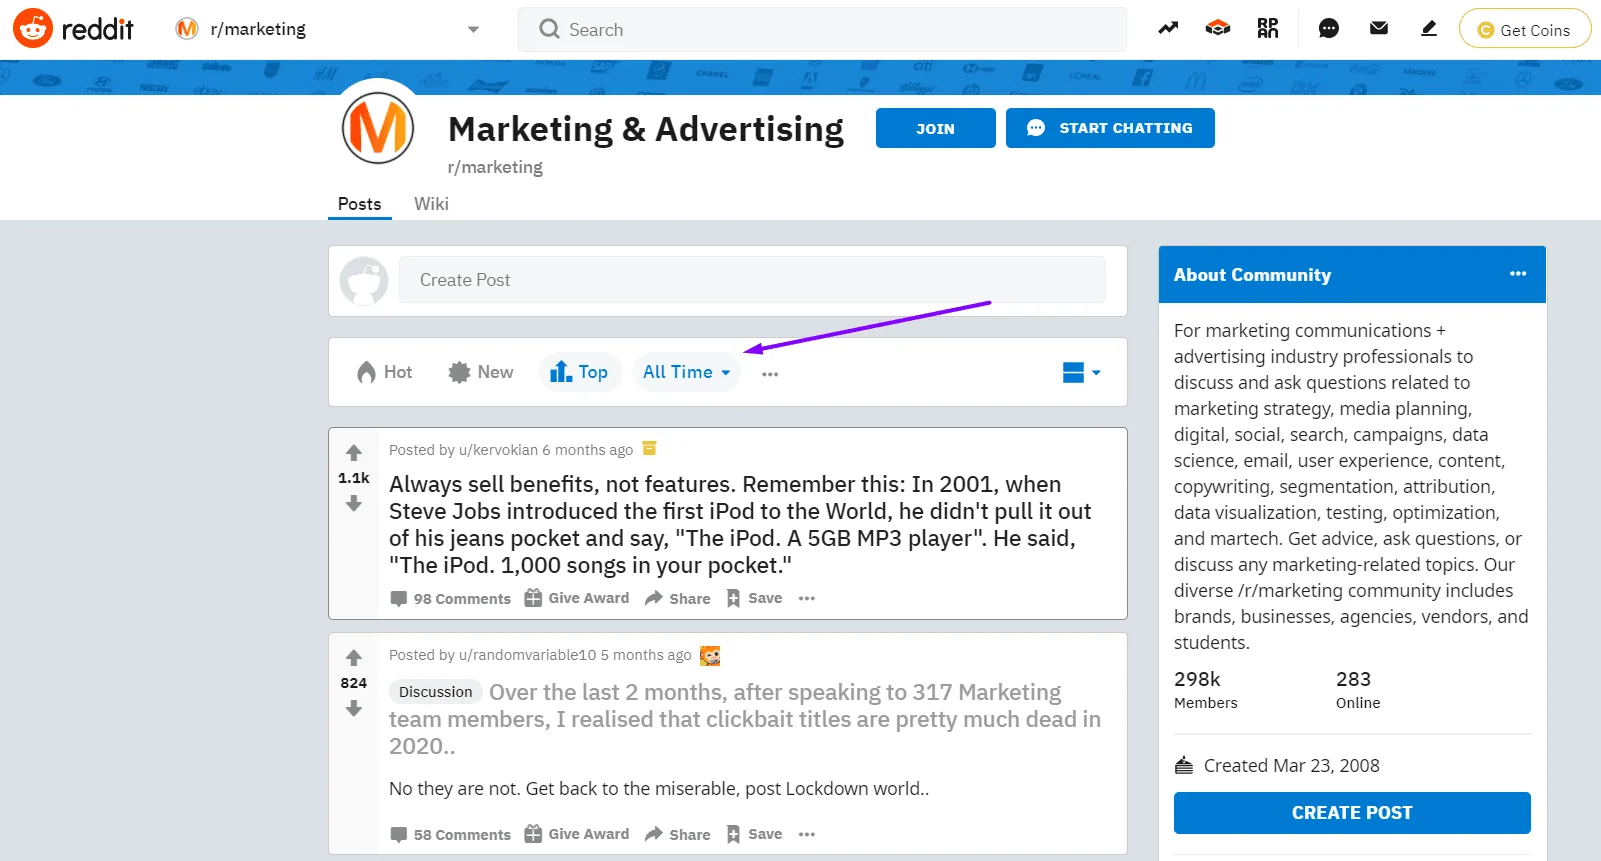This screenshot has width=1601, height=861.
Task: Open About Community options ellipsis
Action: tap(1518, 274)
